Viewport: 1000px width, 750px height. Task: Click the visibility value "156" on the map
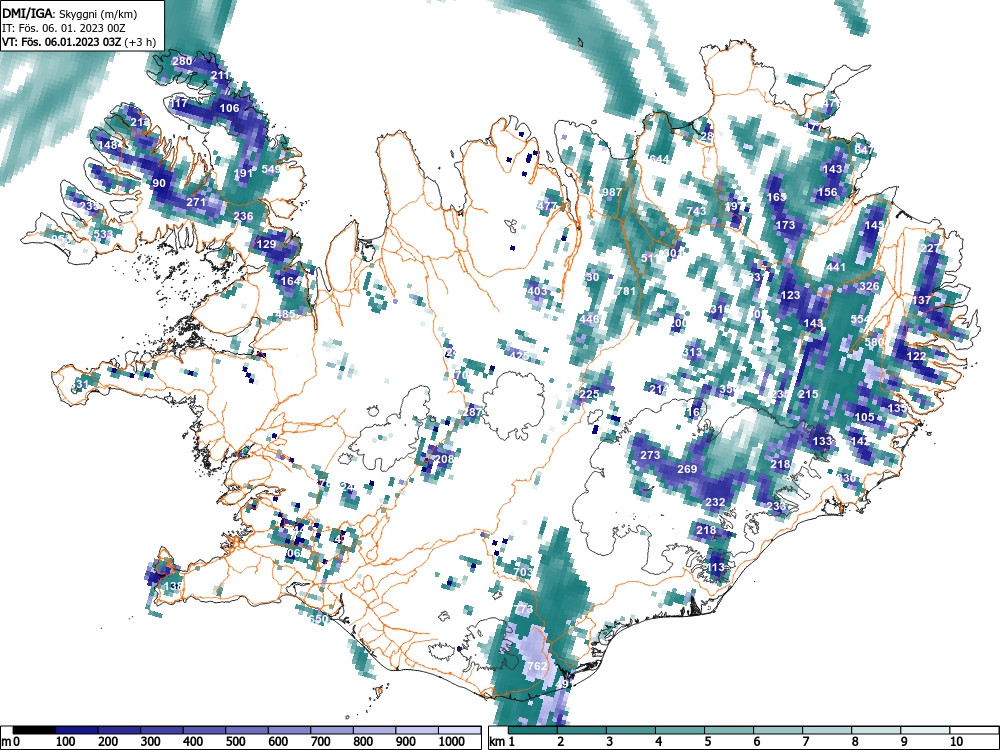[827, 192]
